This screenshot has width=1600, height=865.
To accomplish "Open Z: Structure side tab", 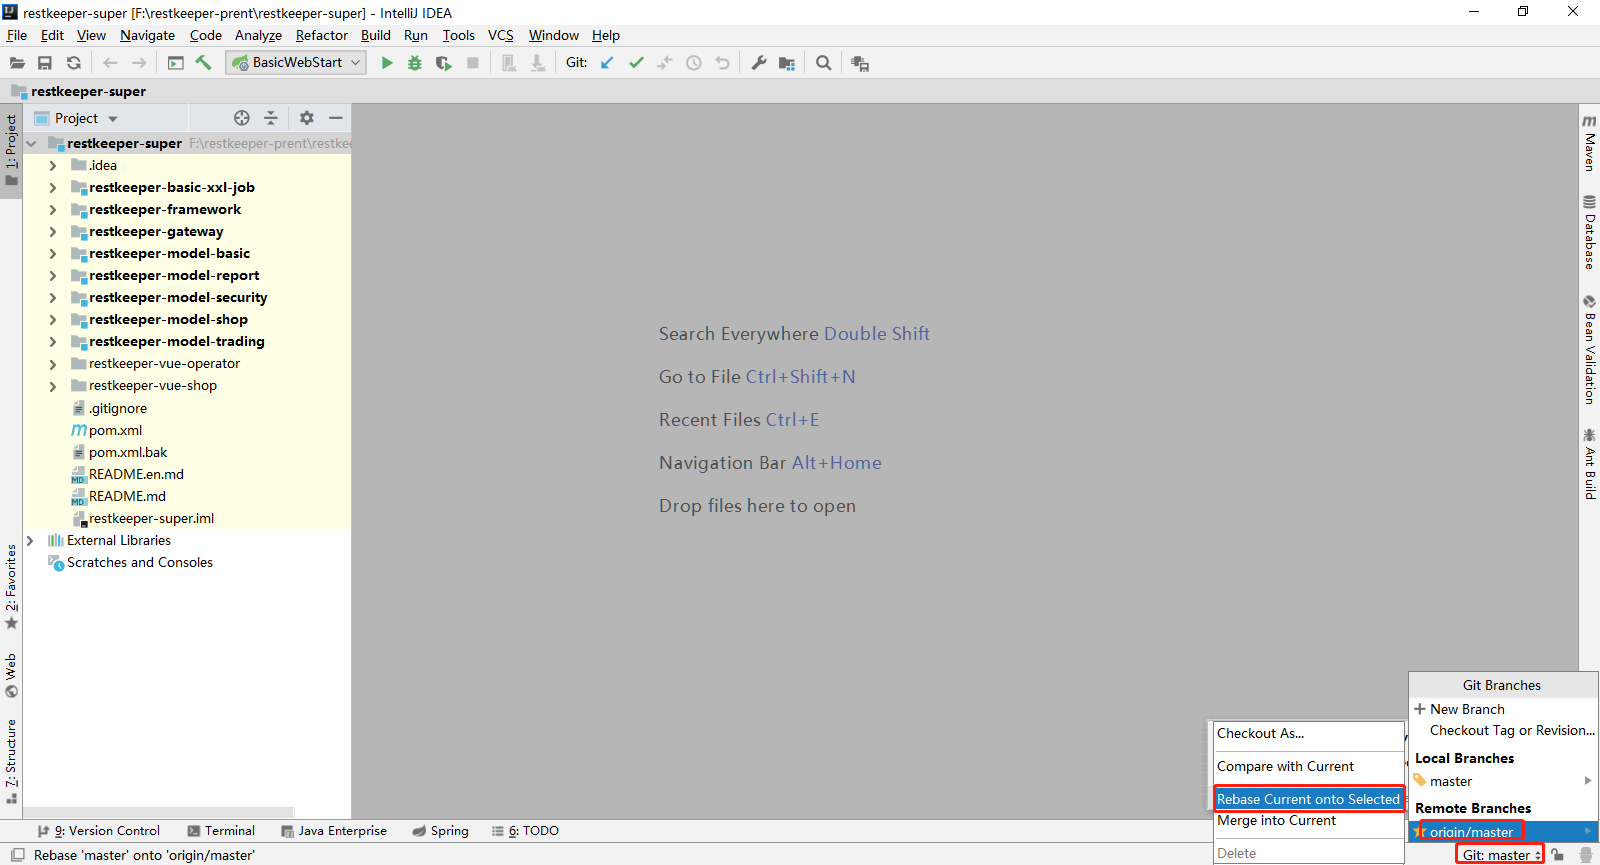I will [x=11, y=762].
